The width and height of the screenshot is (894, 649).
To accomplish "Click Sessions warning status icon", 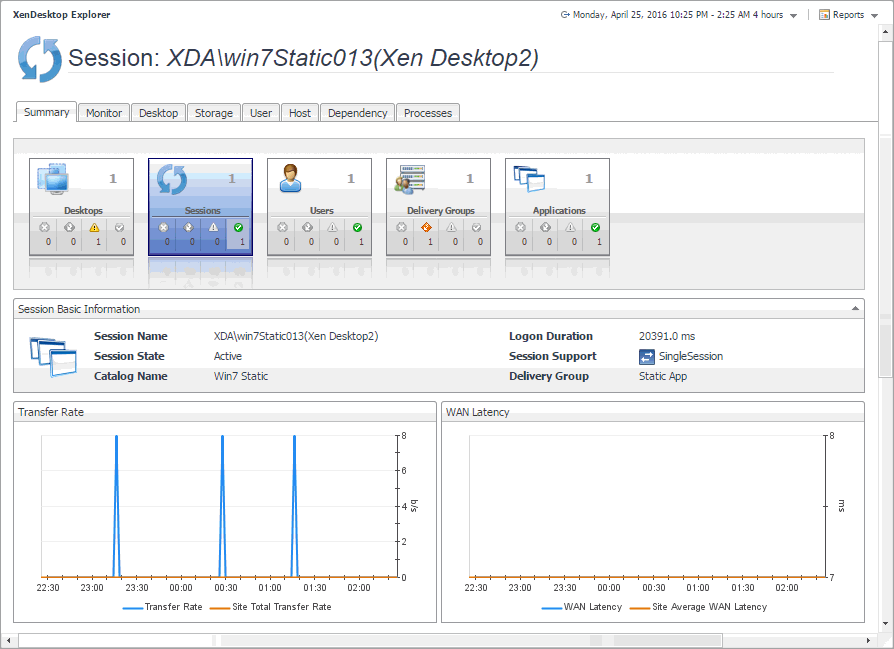I will 213,228.
